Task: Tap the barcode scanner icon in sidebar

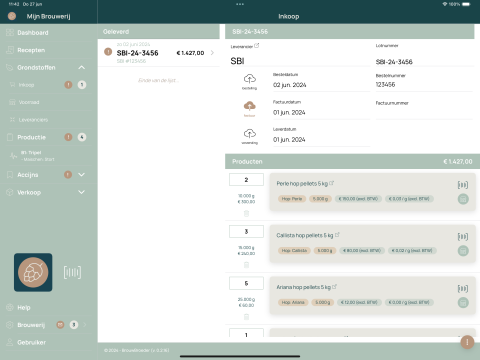Action: 72,272
